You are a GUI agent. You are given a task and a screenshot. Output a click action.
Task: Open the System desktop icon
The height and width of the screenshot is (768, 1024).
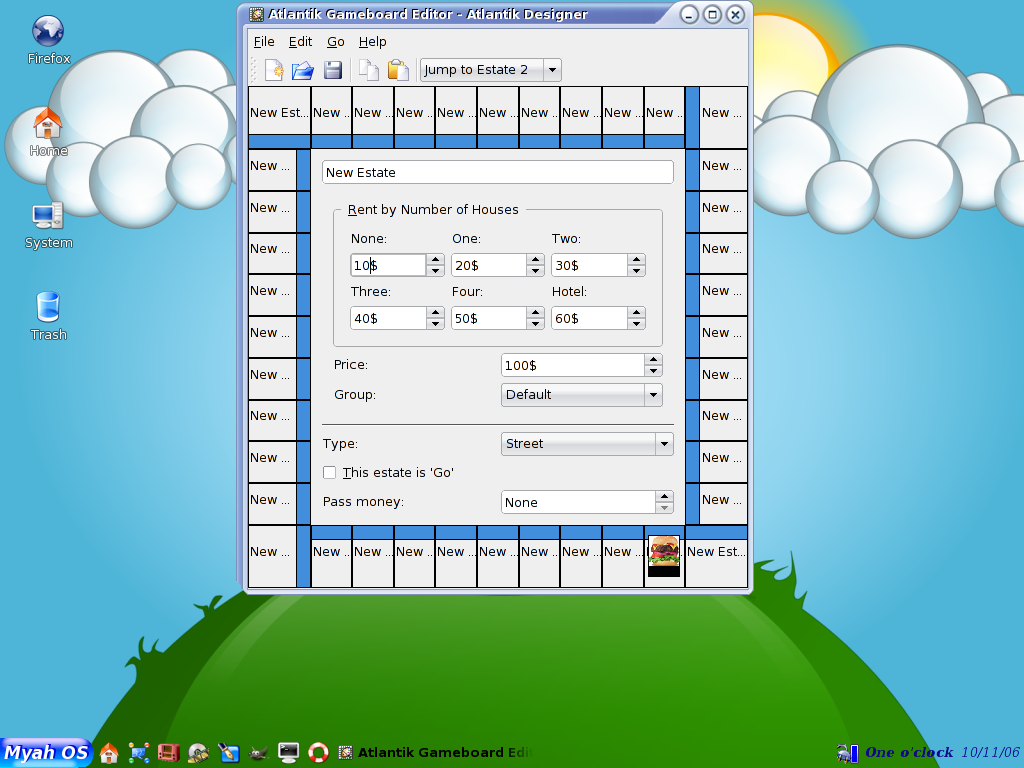(x=48, y=224)
